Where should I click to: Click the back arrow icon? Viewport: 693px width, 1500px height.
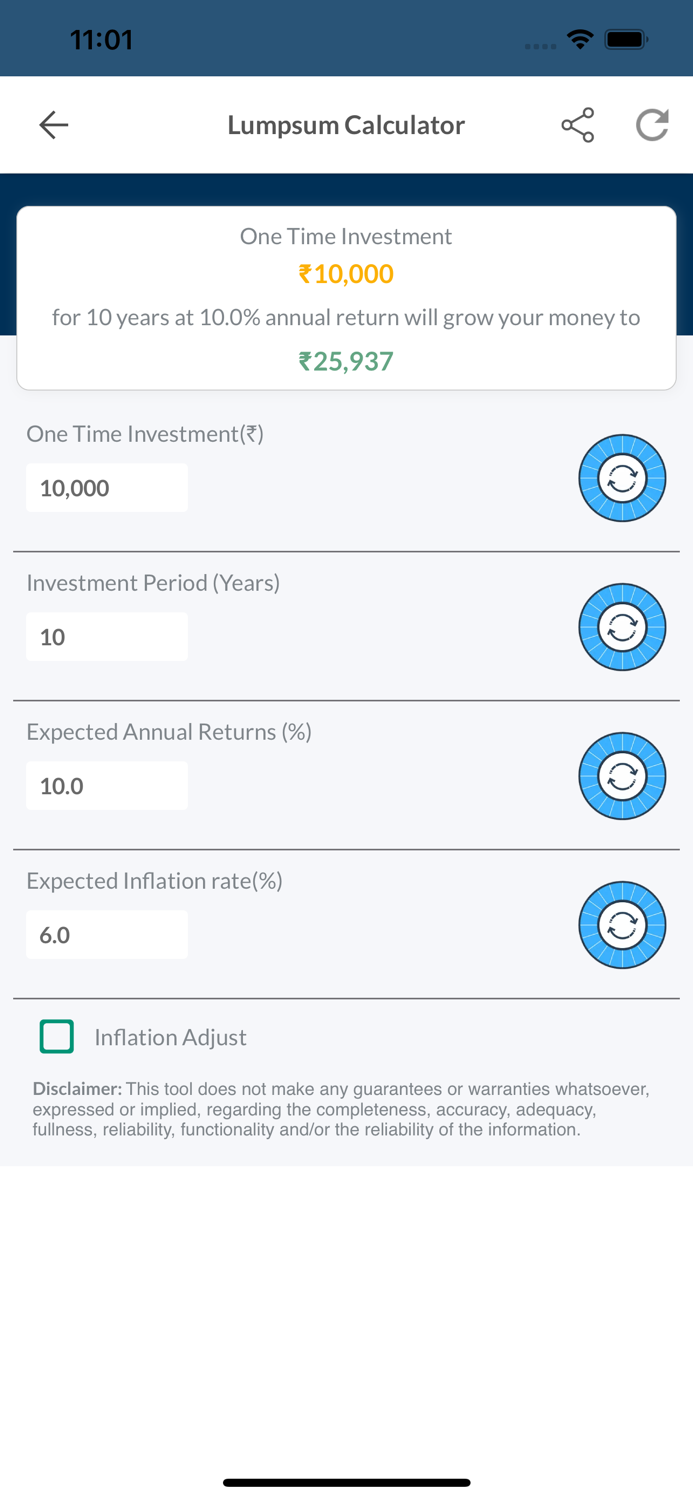[x=53, y=124]
